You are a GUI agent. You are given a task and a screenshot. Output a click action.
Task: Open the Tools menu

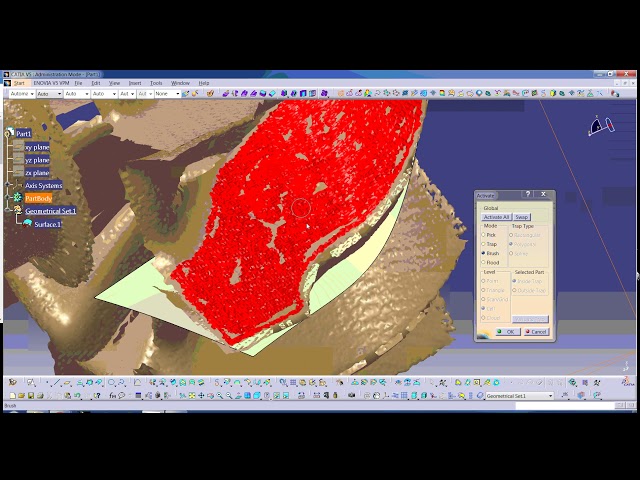point(156,83)
